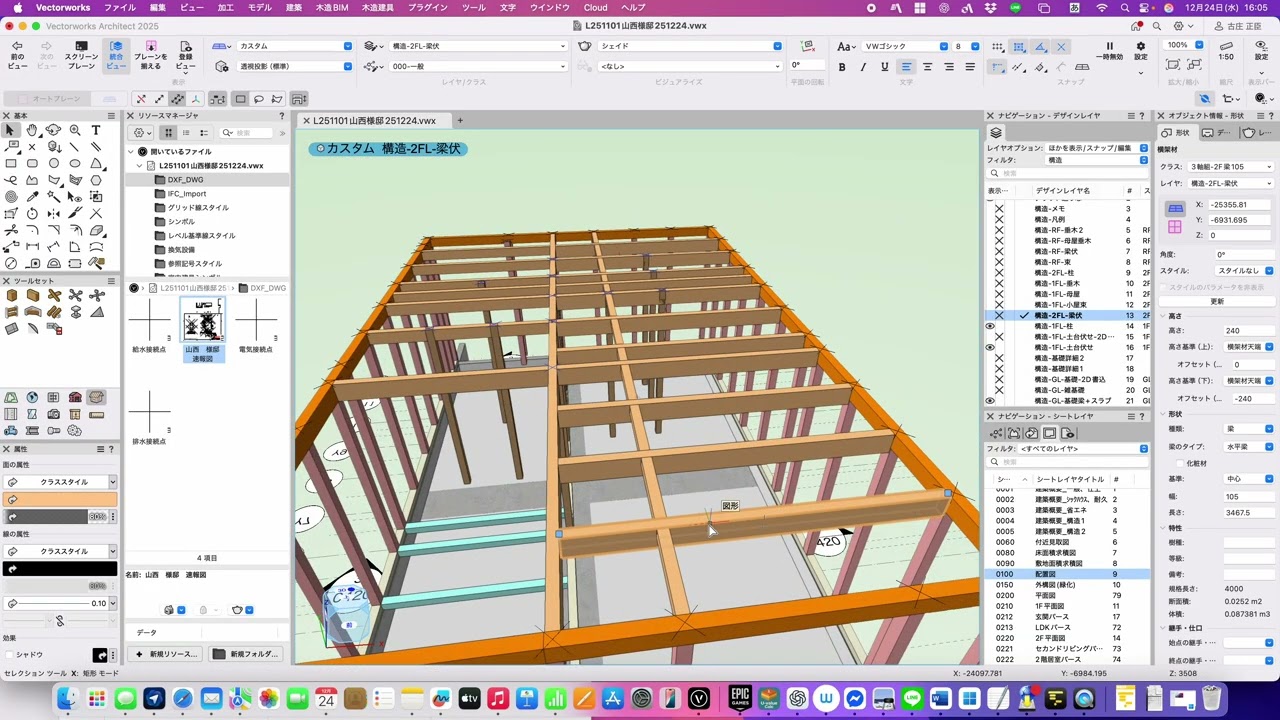Open the Calendar app in the Dock

pos(326,698)
